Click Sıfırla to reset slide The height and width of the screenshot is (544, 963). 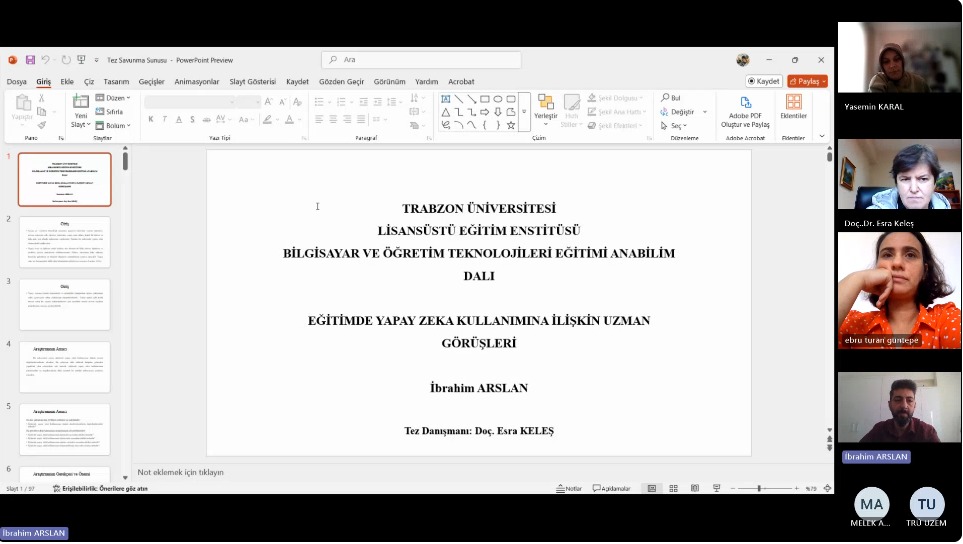point(109,112)
